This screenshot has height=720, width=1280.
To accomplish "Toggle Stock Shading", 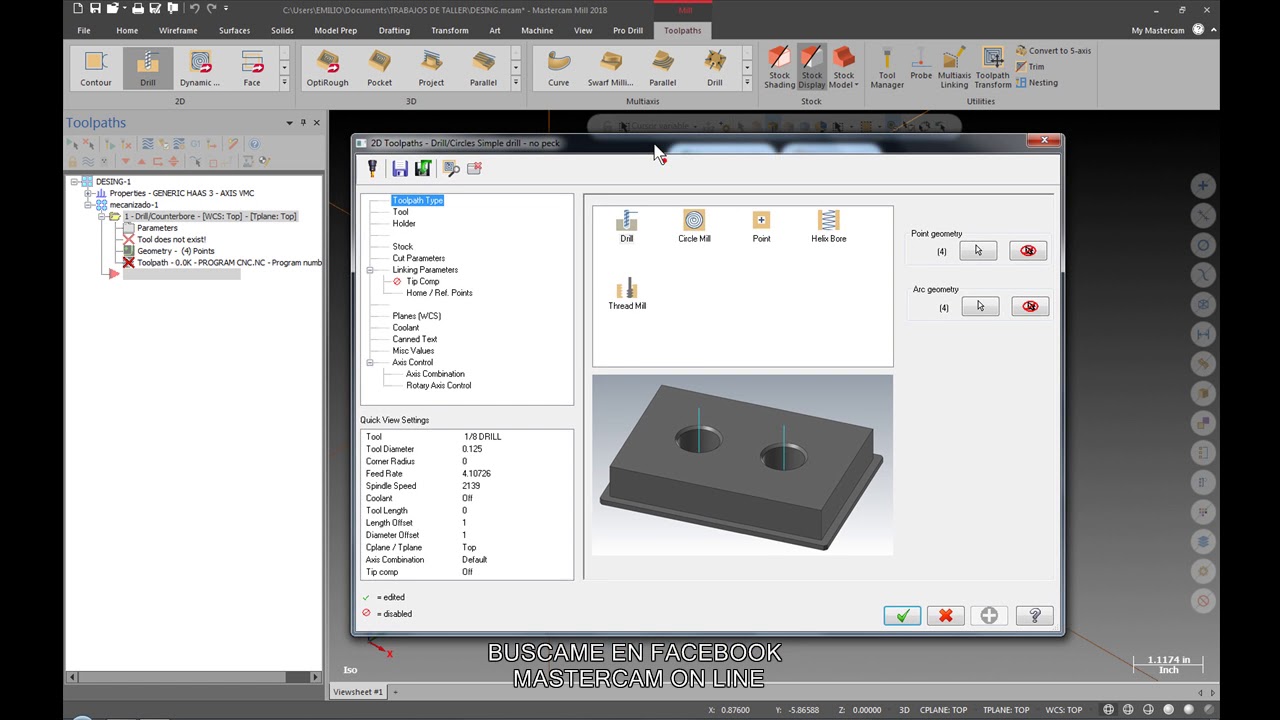I will tap(779, 68).
